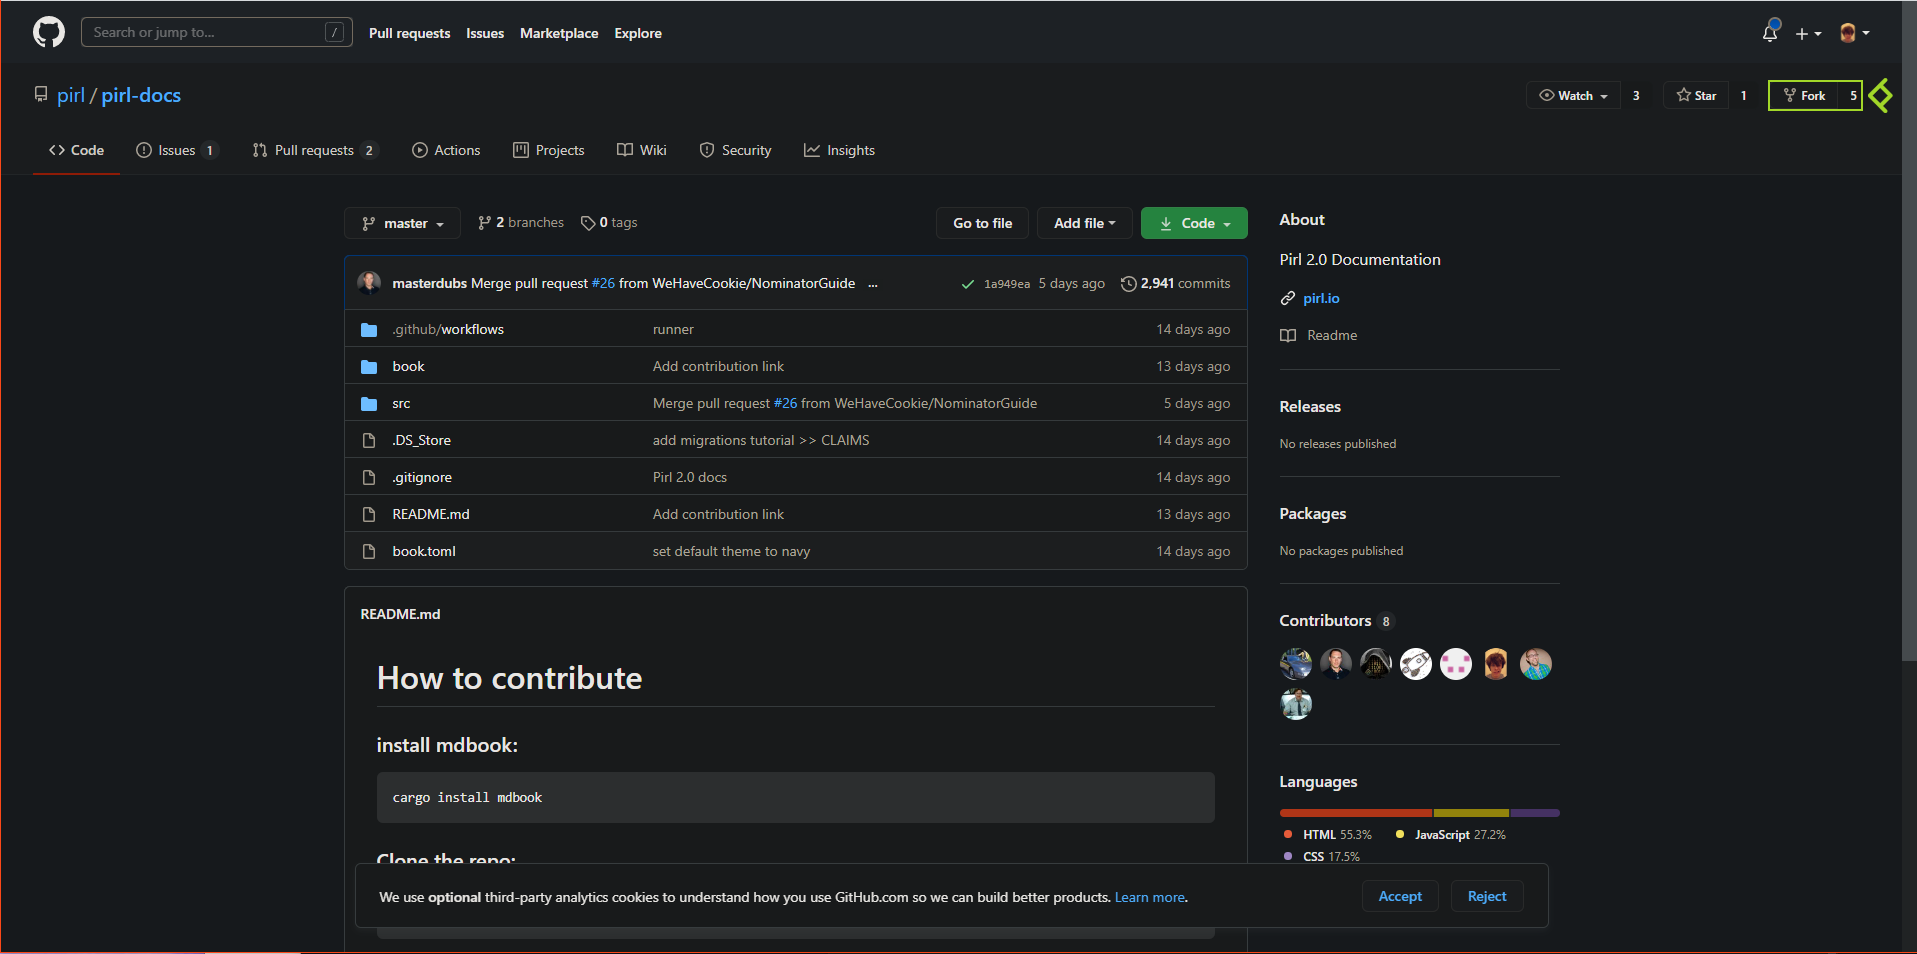Click Pull requests in top navigation
Screen dimensions: 1917x954
coord(409,33)
